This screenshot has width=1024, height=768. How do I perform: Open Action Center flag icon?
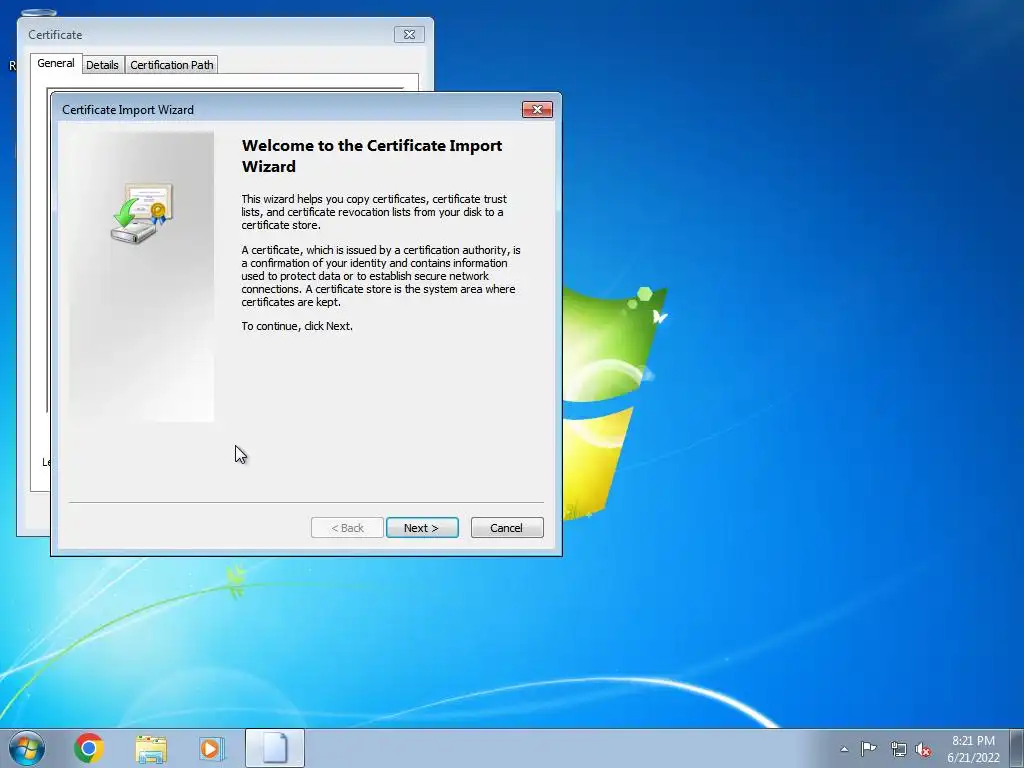point(869,749)
